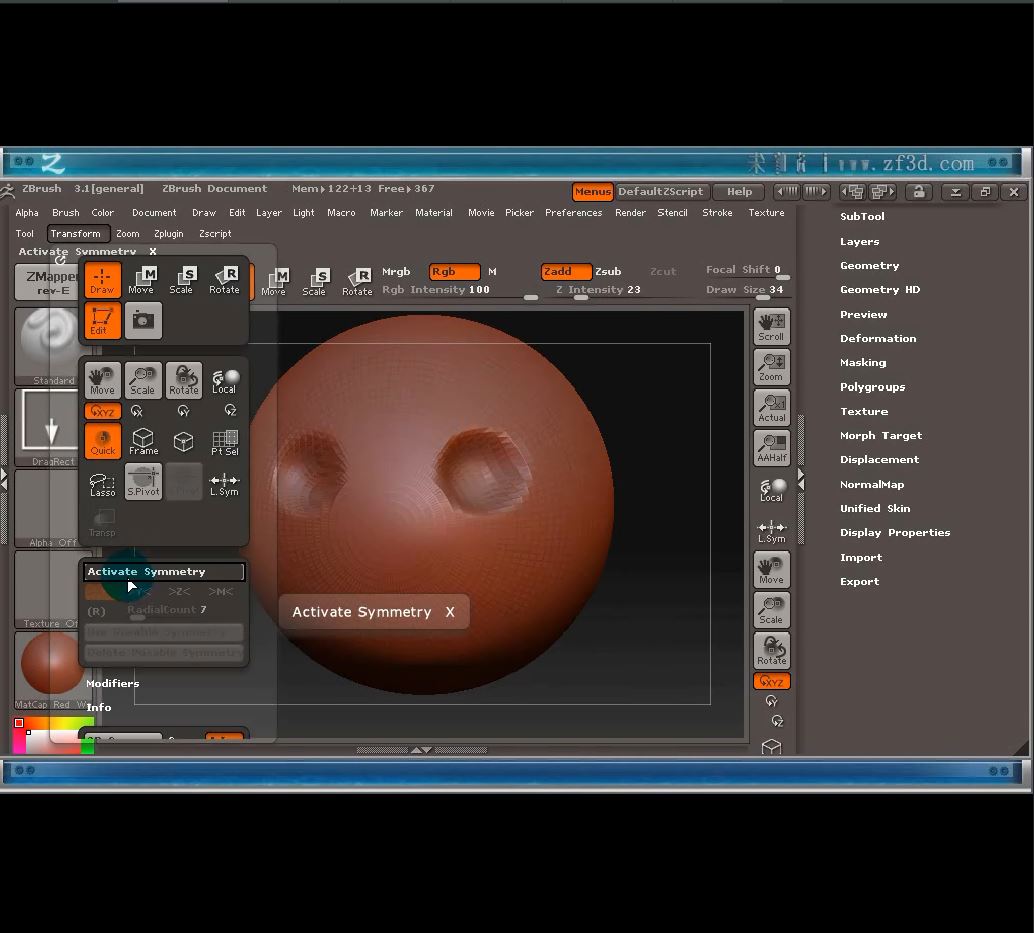The height and width of the screenshot is (933, 1034).
Task: Click the Help button
Action: pos(739,192)
